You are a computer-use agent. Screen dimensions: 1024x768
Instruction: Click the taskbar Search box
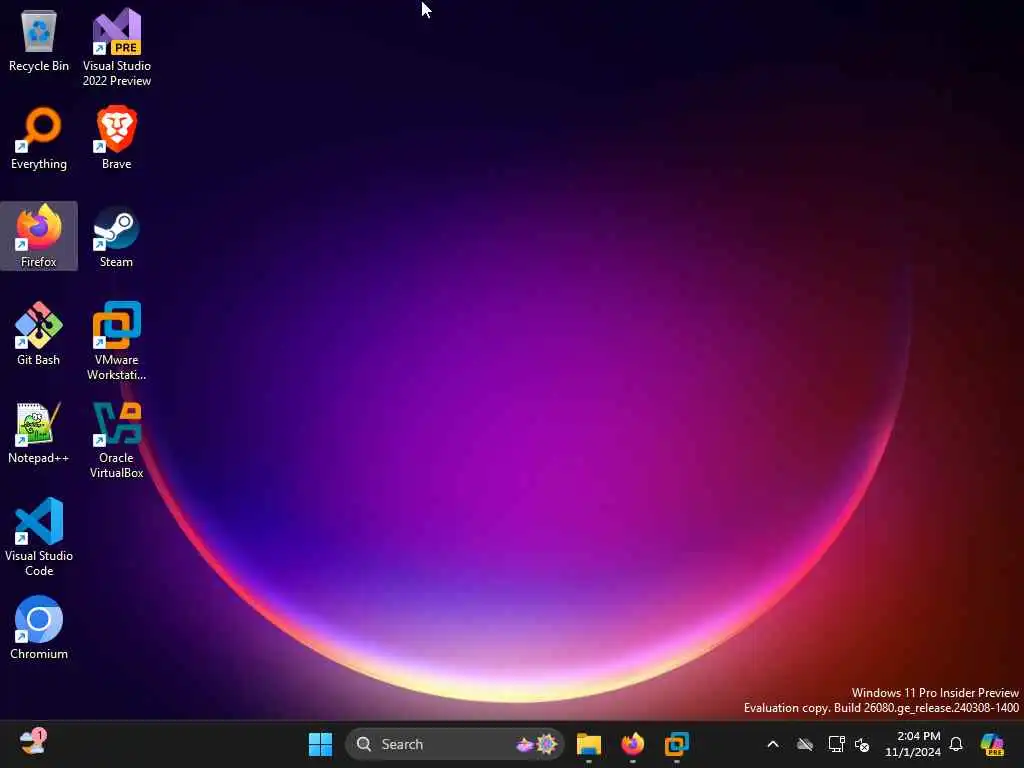click(455, 744)
